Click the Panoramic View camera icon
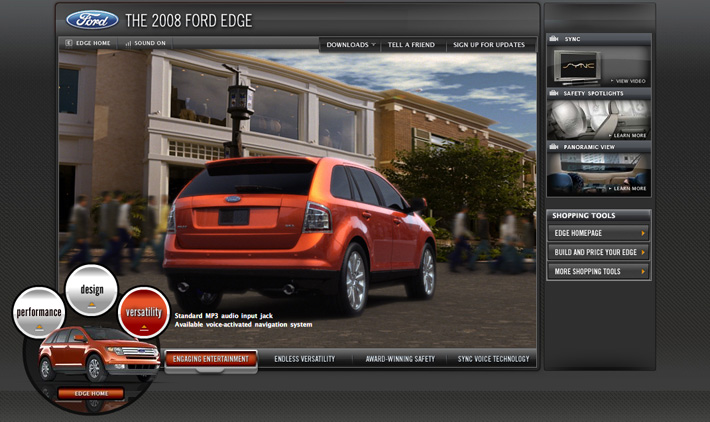The image size is (710, 422). [x=553, y=147]
